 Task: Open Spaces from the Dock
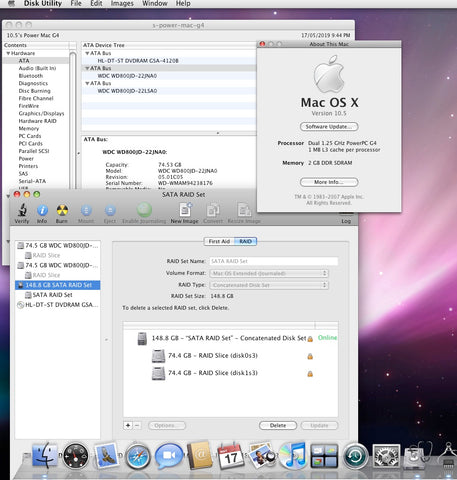tap(324, 456)
